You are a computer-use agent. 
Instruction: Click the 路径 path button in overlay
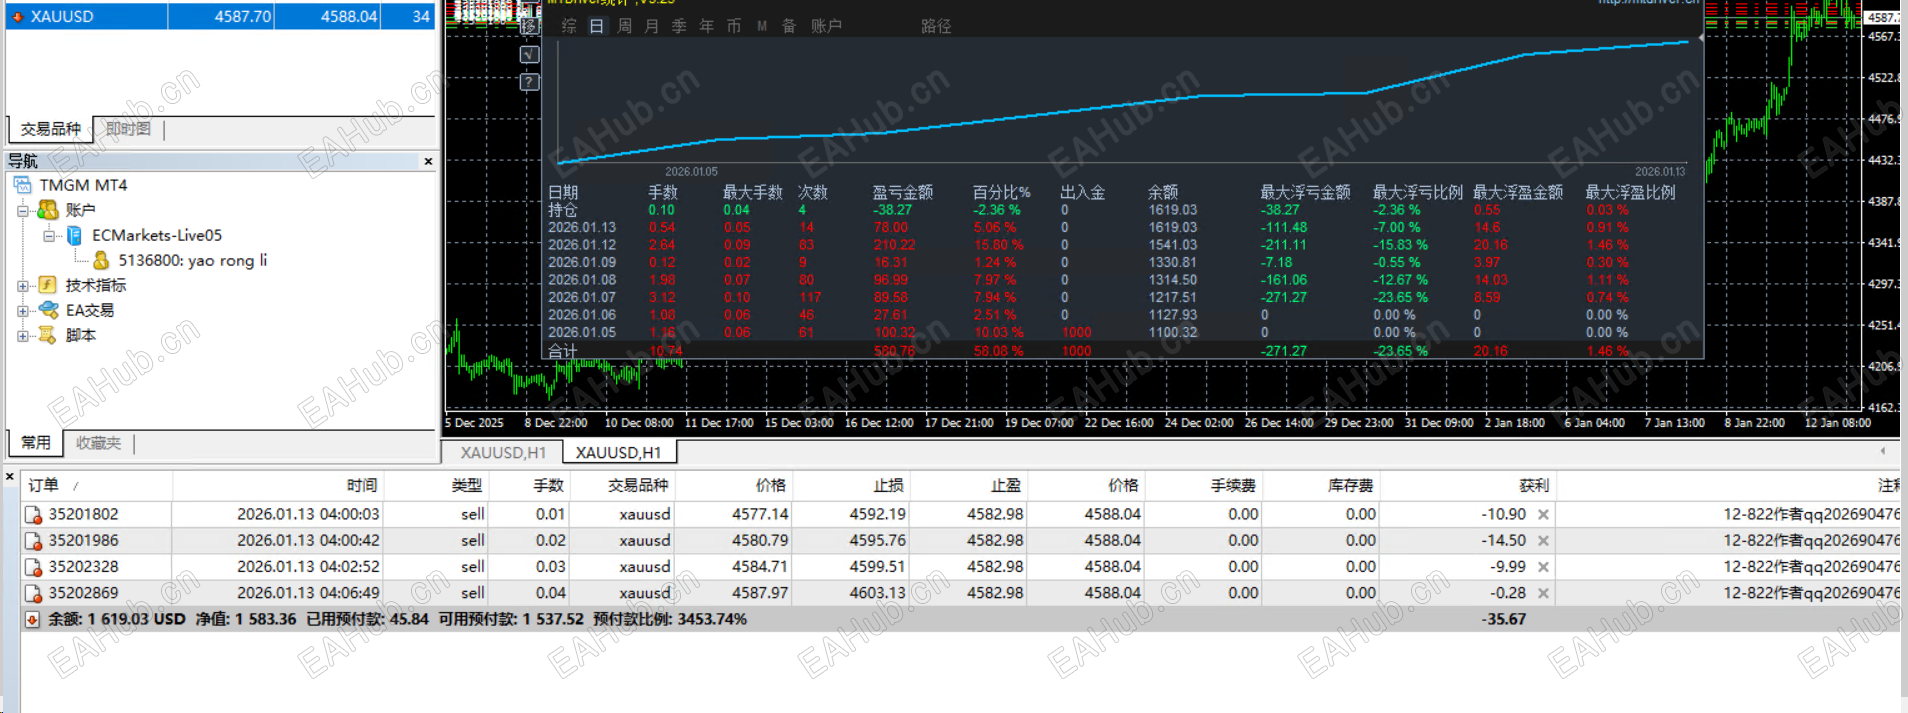coord(936,26)
